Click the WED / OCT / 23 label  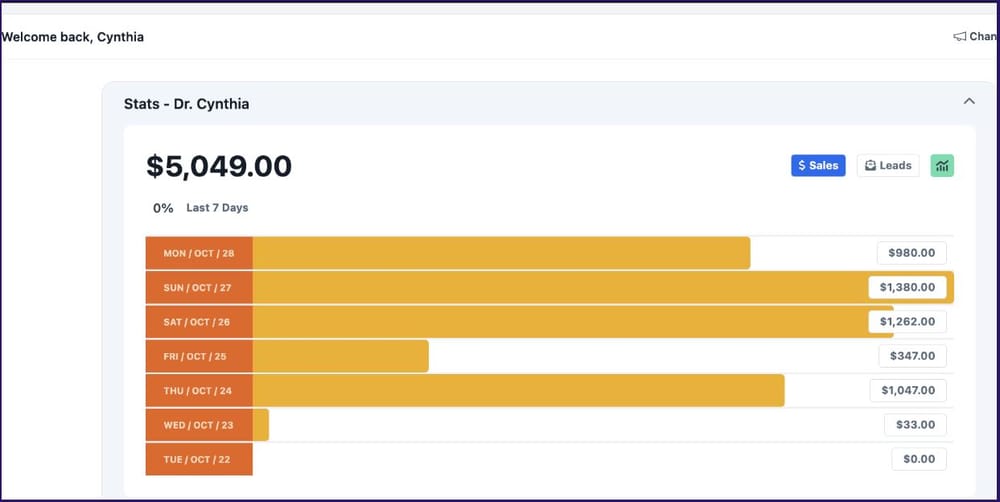click(x=199, y=425)
